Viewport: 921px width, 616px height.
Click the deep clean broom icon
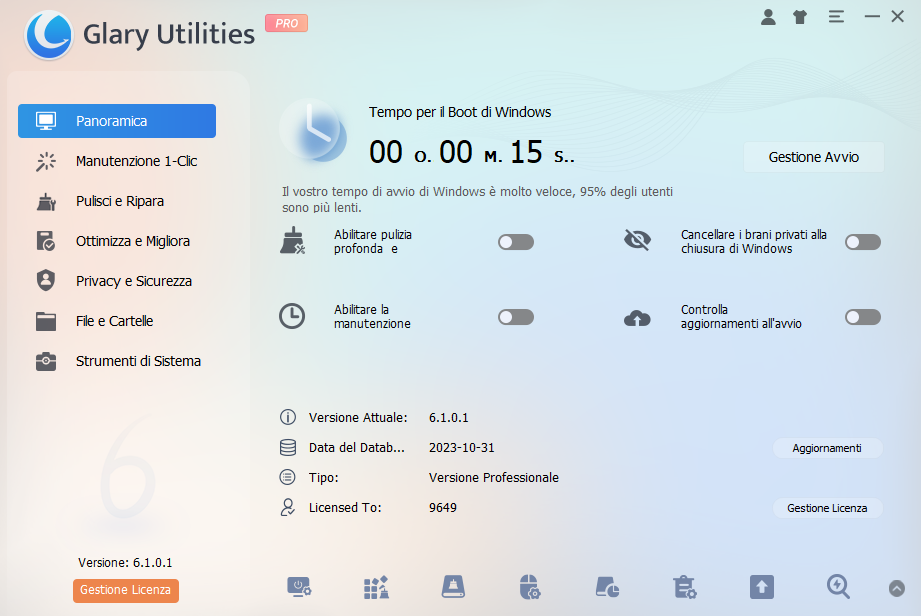293,241
